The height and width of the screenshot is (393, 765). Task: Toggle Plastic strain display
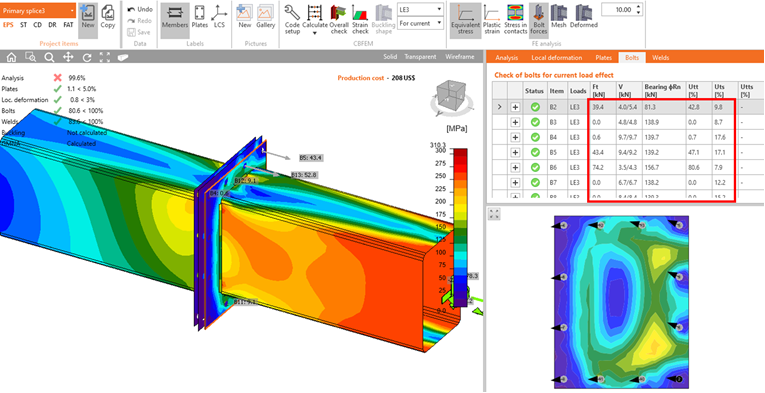492,20
